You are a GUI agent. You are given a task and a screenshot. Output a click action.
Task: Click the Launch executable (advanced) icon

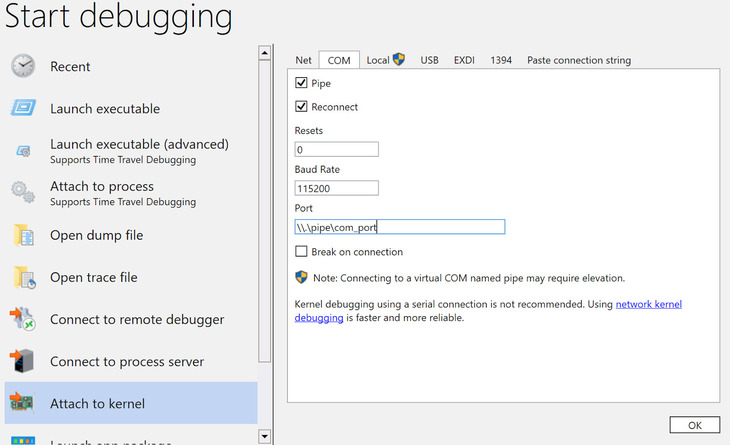[23, 151]
